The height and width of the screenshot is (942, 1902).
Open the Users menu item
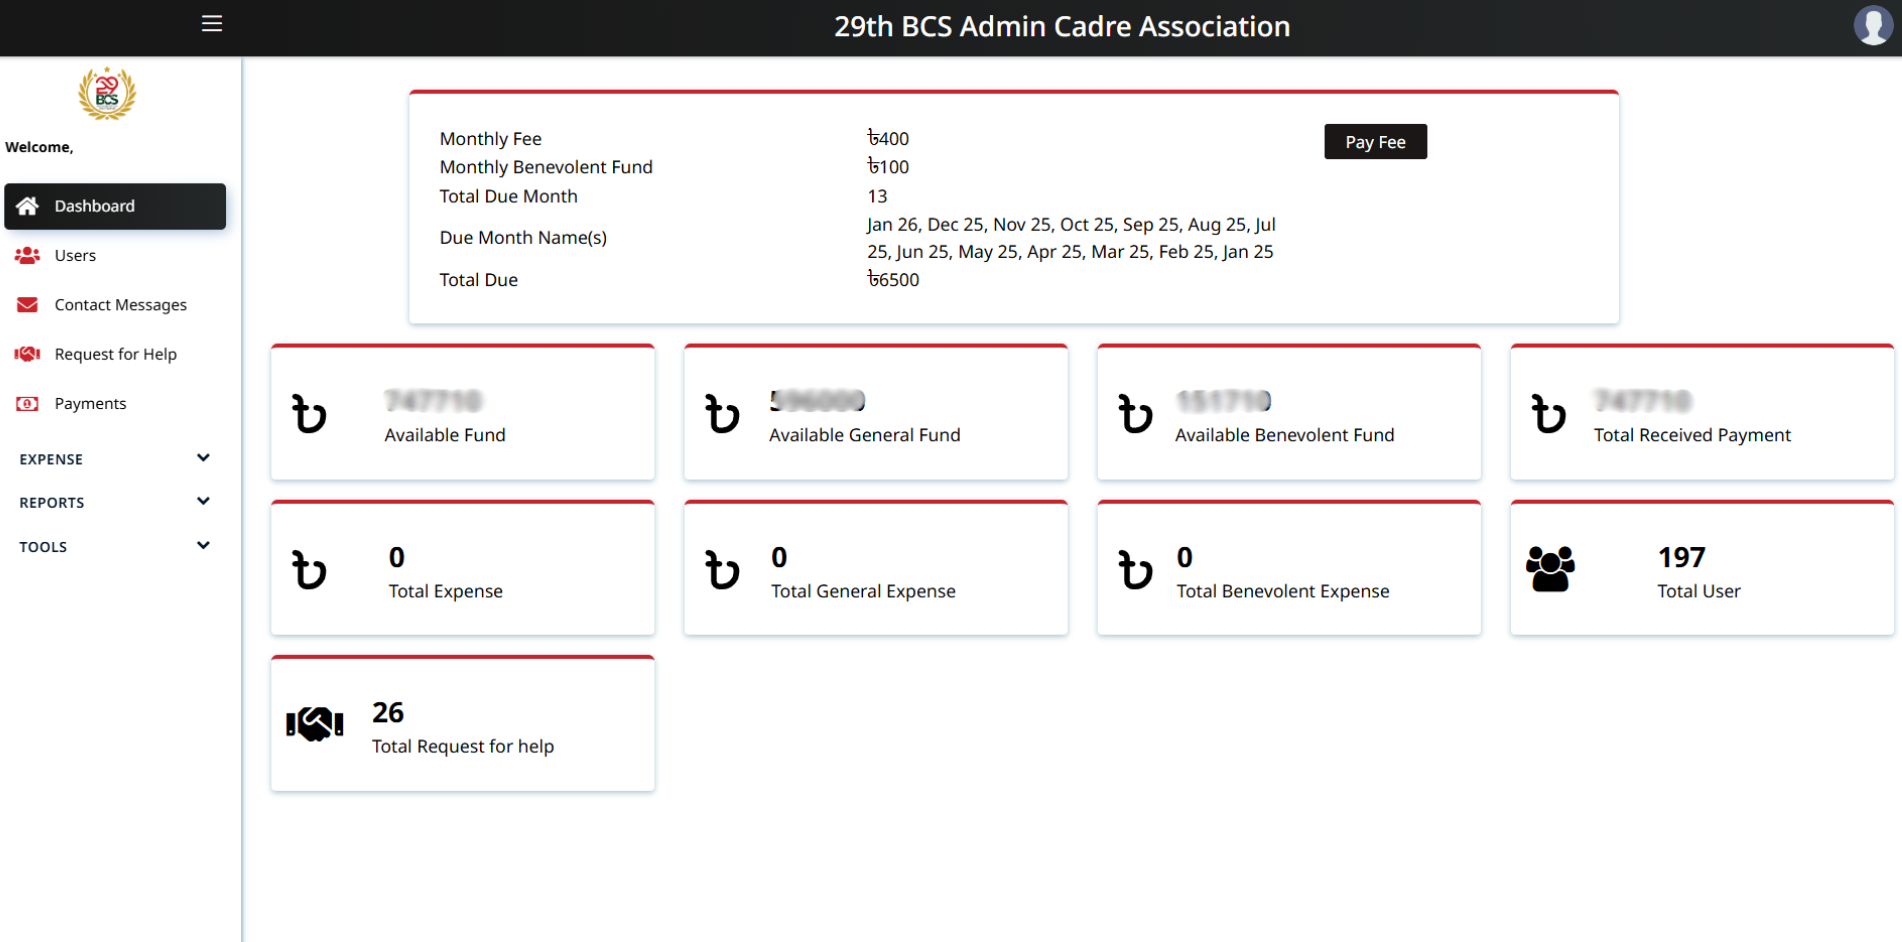75,256
